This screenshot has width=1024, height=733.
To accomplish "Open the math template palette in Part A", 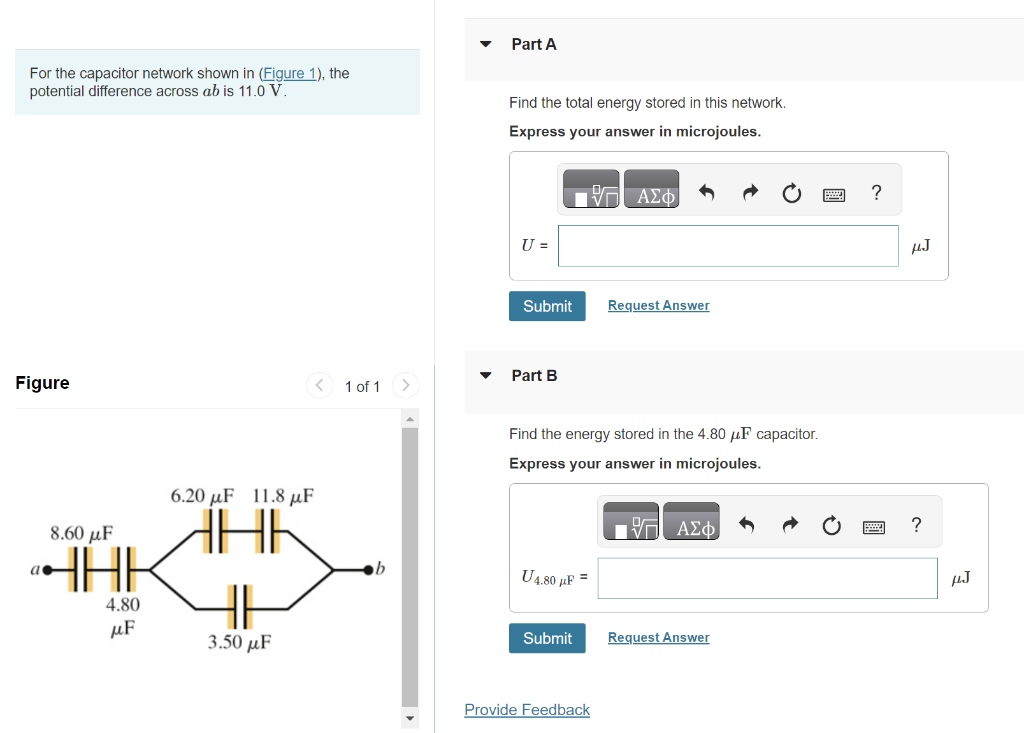I will 591,188.
